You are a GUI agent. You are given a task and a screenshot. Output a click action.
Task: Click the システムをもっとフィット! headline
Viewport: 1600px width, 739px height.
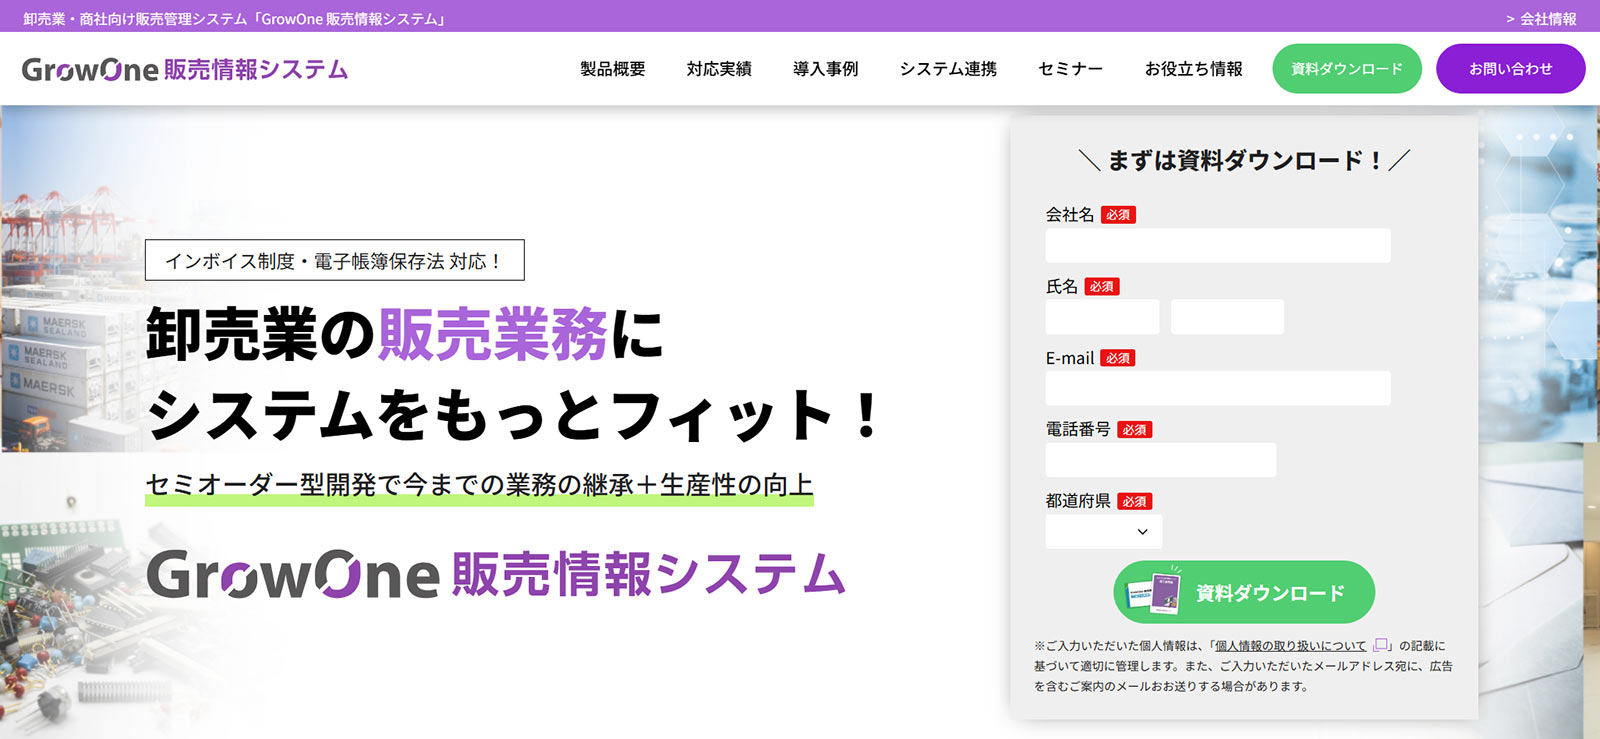pyautogui.click(x=514, y=415)
